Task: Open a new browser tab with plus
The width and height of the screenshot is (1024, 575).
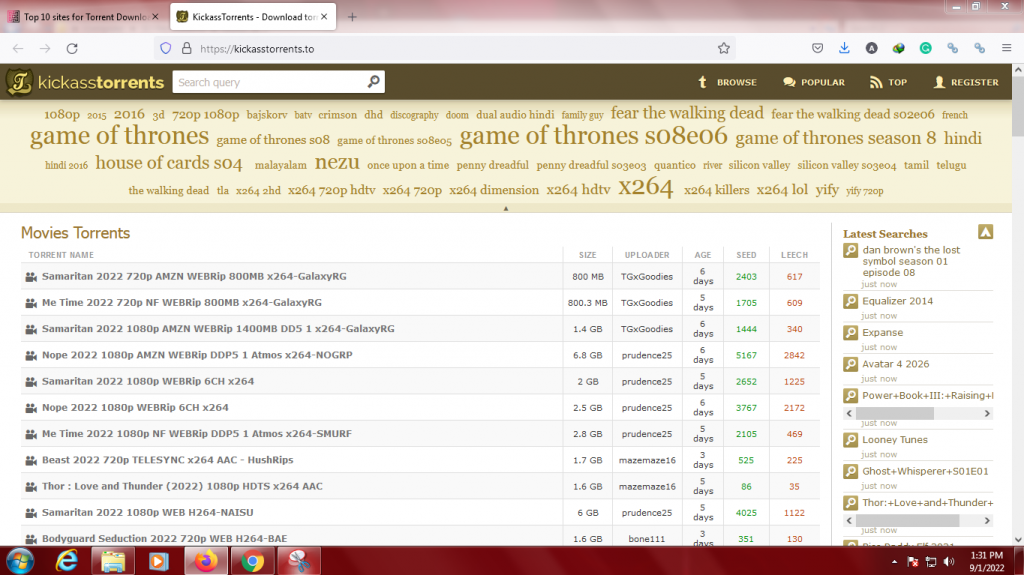Action: (352, 17)
